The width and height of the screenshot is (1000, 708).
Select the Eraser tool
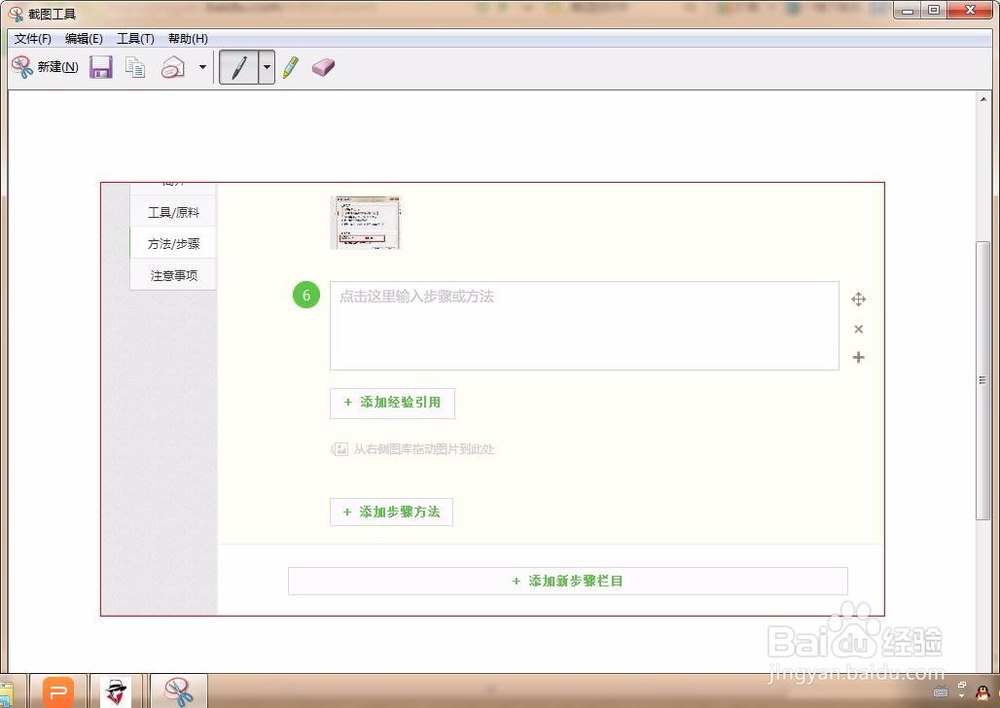coord(322,66)
